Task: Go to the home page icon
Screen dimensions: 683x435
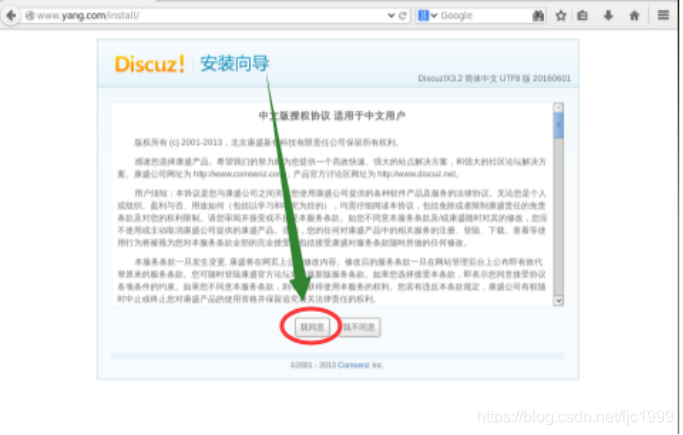Action: coord(634,16)
